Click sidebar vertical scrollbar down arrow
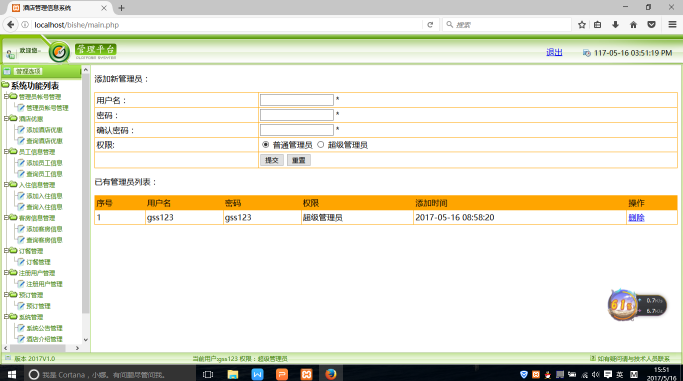Image resolution: width=683 pixels, height=381 pixels. pyautogui.click(x=85, y=340)
